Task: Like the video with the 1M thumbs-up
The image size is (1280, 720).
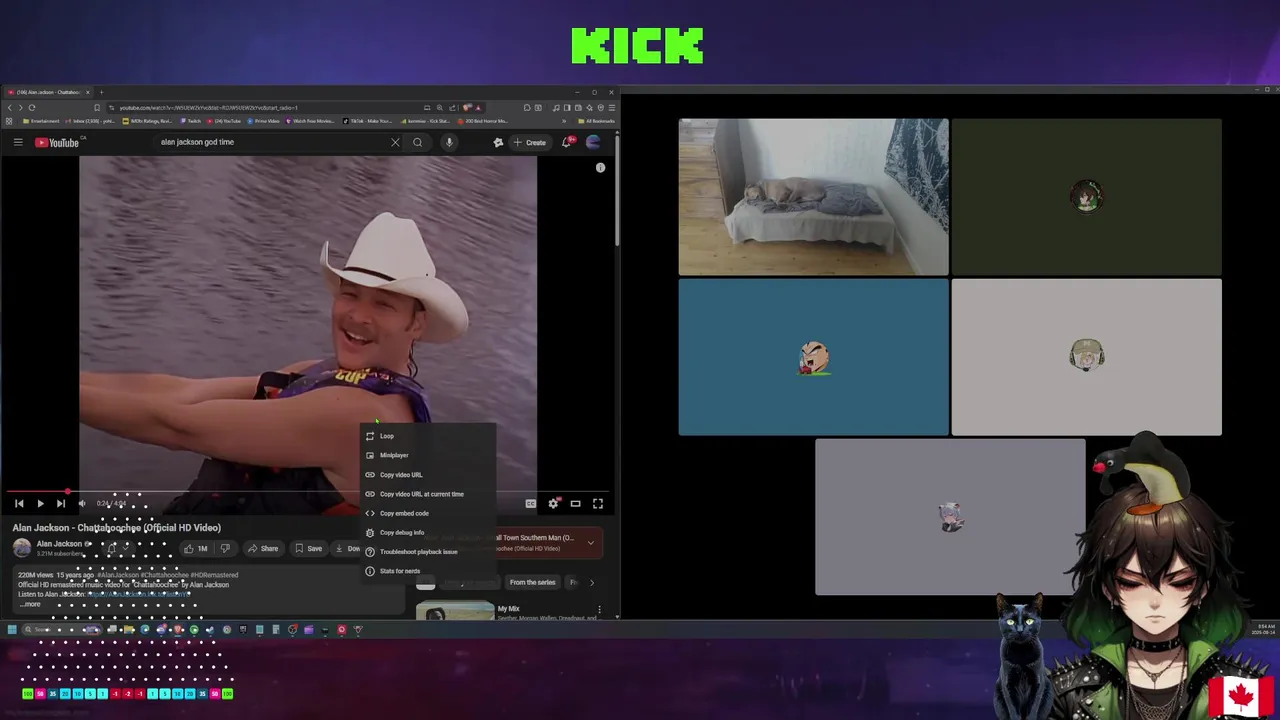Action: [196, 548]
